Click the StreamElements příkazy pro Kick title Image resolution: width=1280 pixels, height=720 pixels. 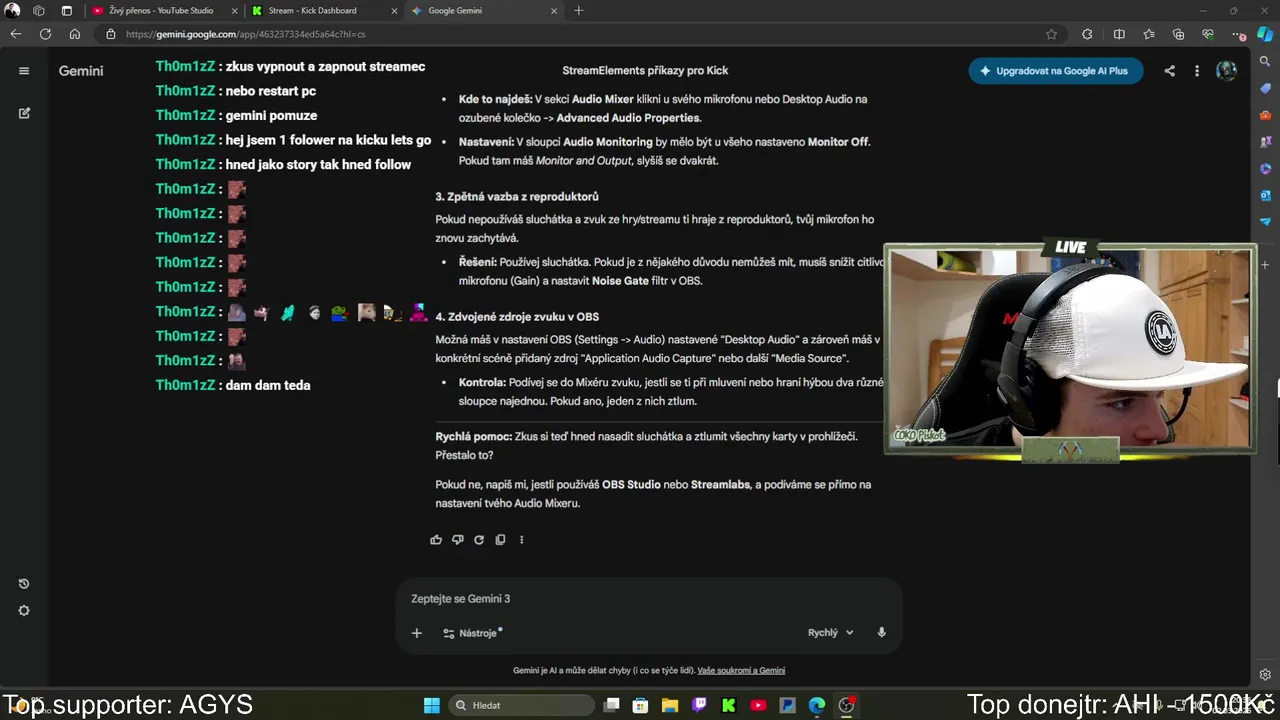pyautogui.click(x=645, y=71)
